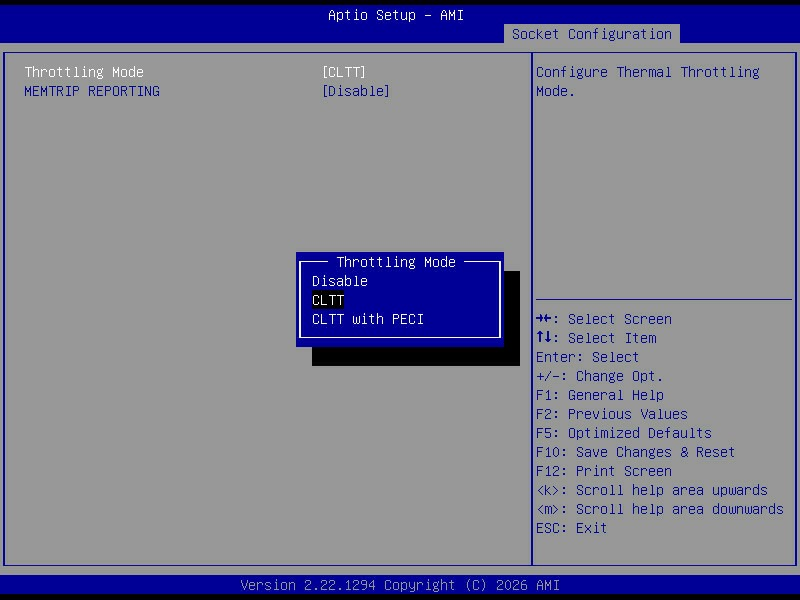Click the 'Select Item' key hint
This screenshot has width=800, height=600.
pyautogui.click(x=596, y=338)
